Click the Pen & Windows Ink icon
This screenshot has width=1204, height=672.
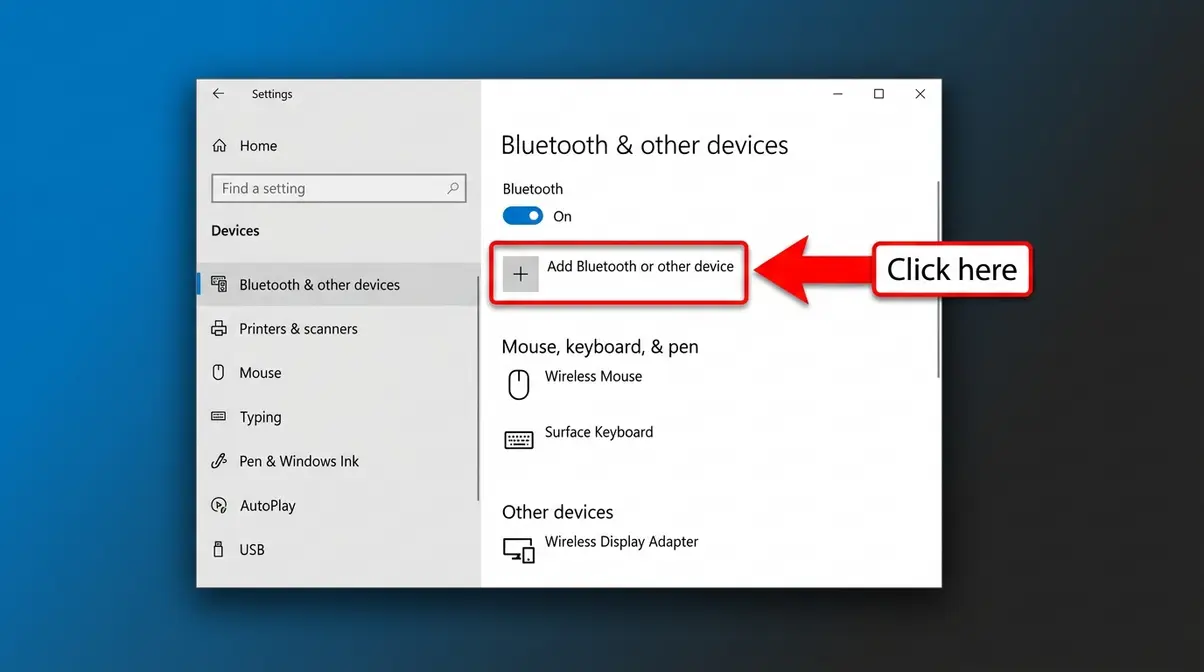tap(219, 461)
